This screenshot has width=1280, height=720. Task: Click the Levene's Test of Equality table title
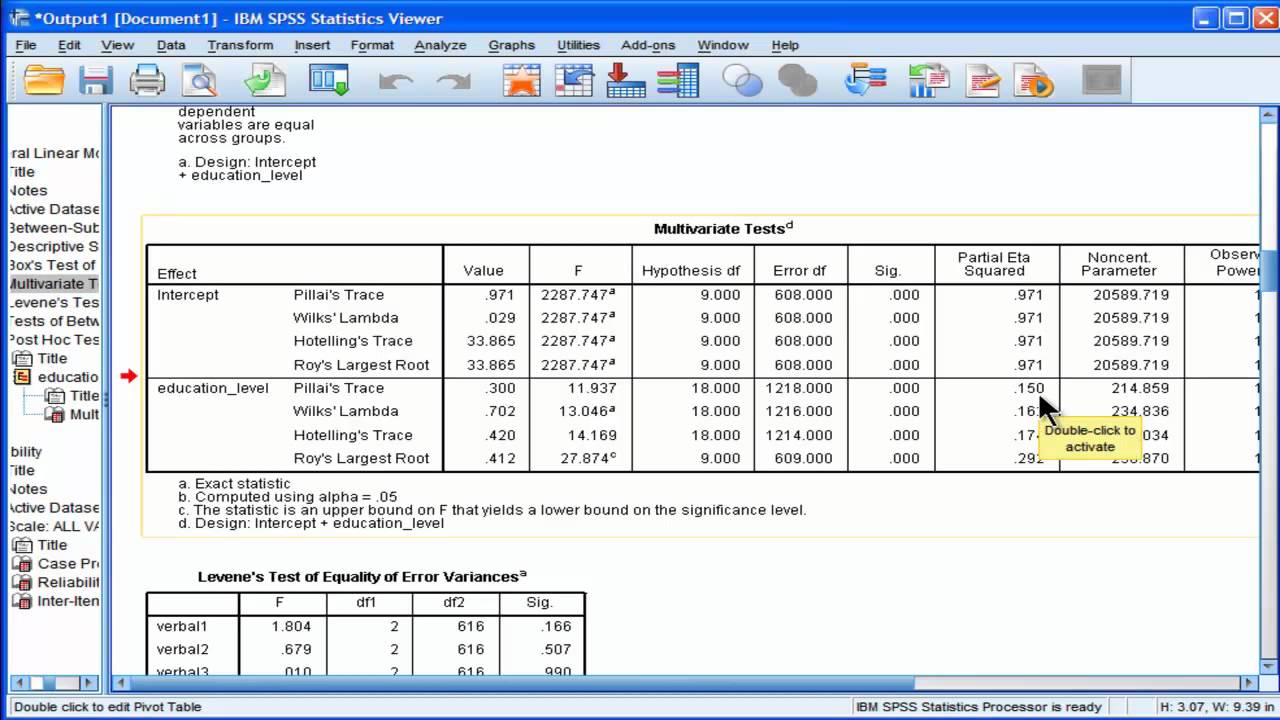pos(362,576)
